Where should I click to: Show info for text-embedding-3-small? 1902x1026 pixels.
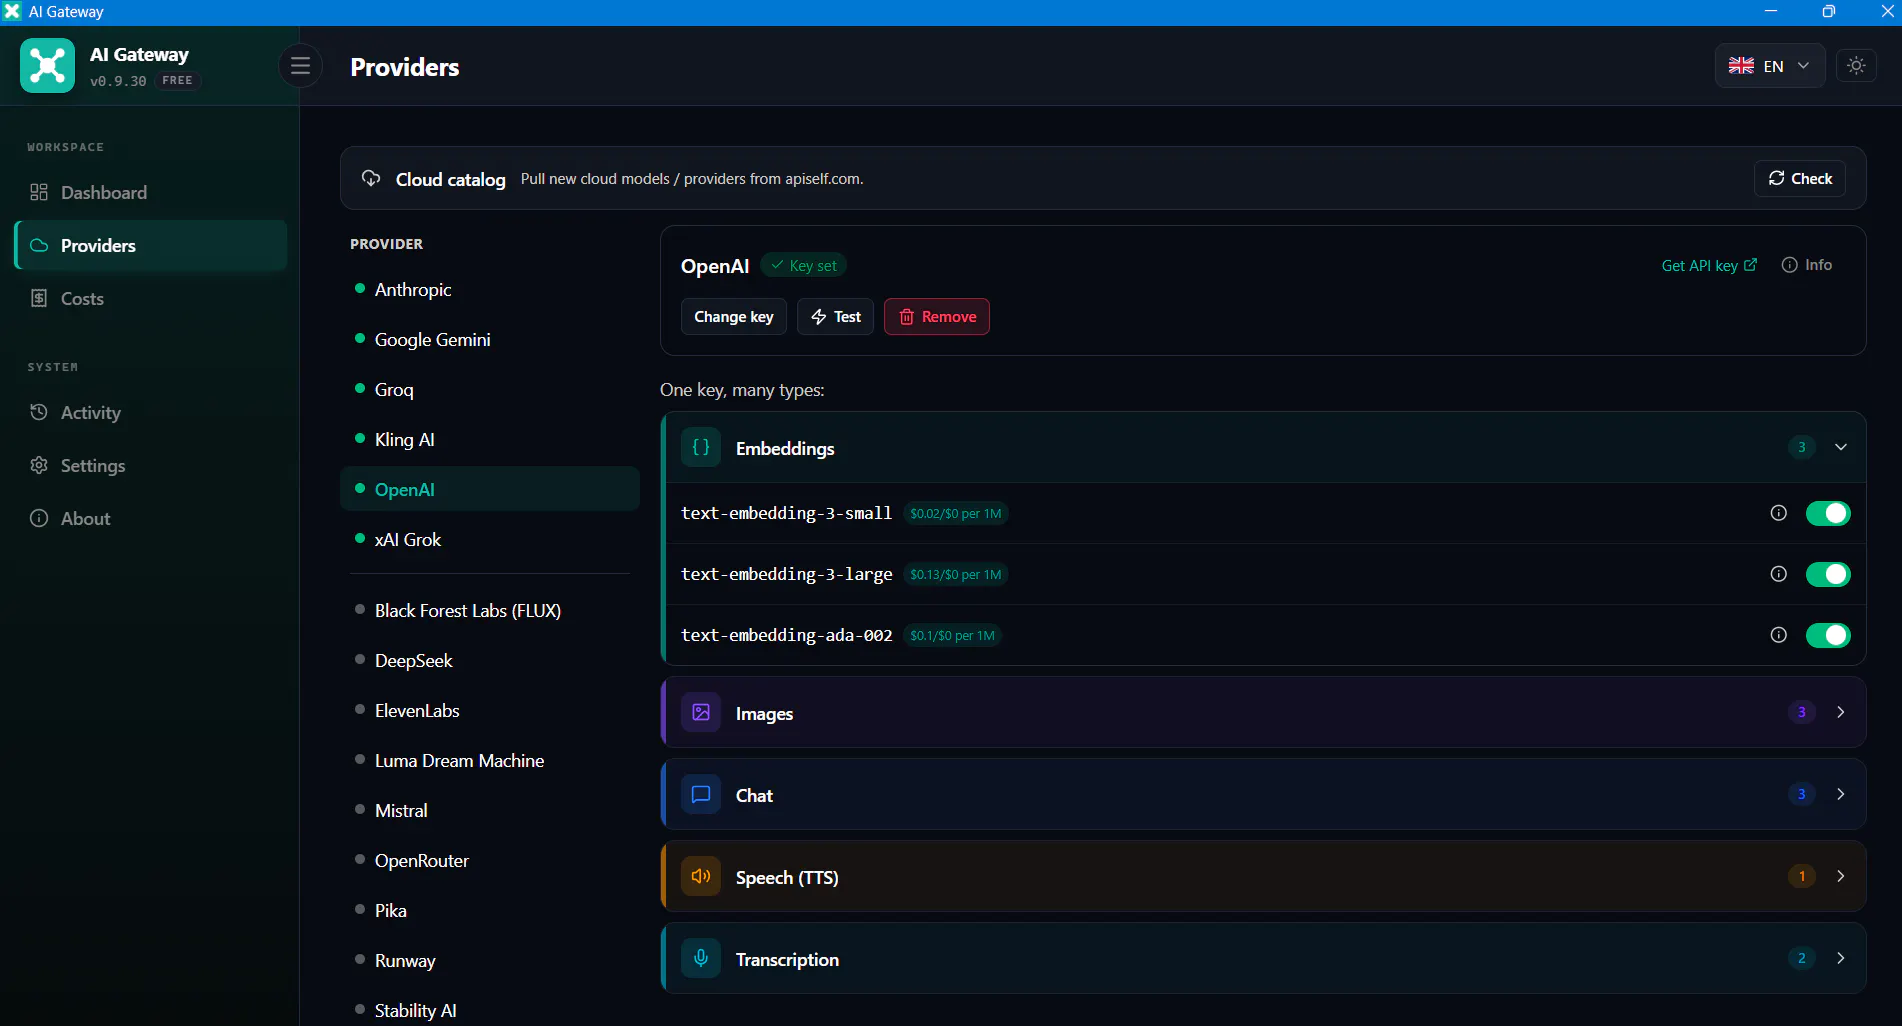[x=1778, y=513]
